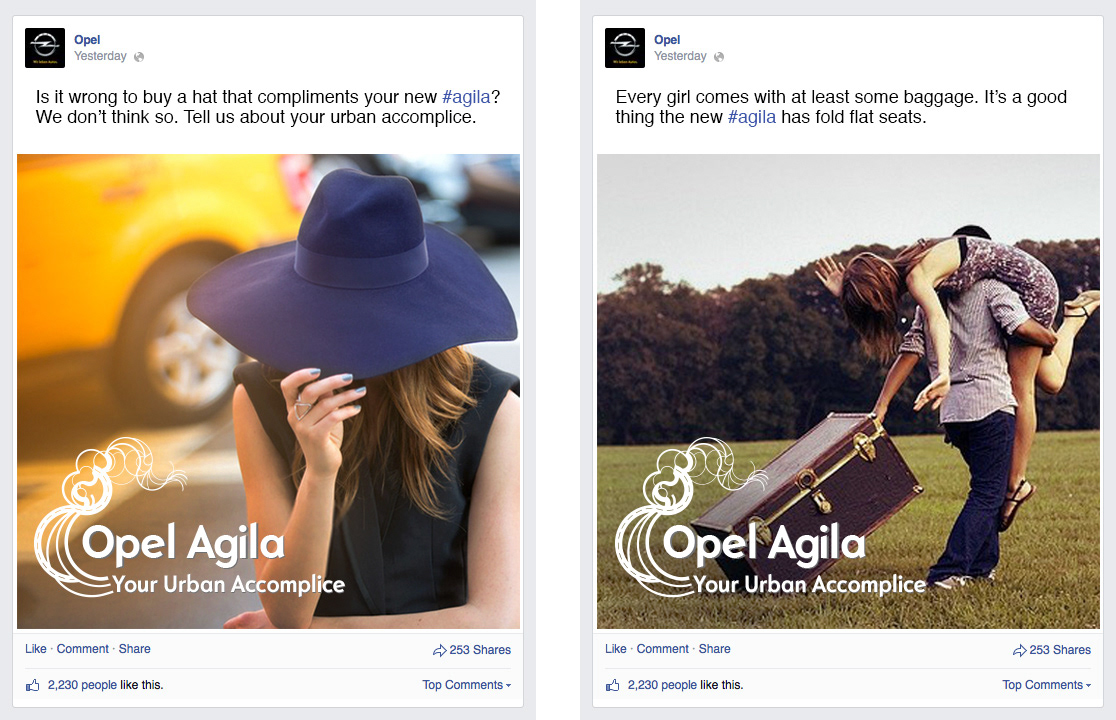
Task: Click thumbs-up icon on right post
Action: pyautogui.click(x=613, y=685)
